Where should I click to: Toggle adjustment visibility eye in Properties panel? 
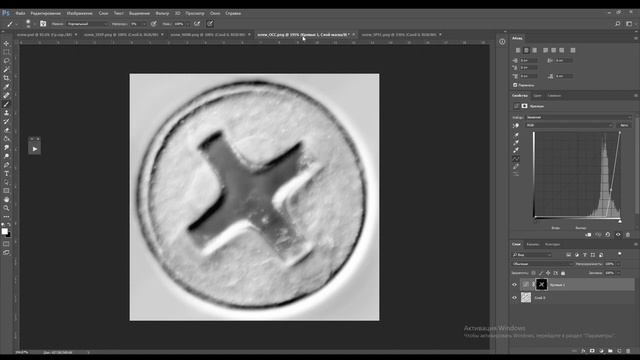(618, 235)
